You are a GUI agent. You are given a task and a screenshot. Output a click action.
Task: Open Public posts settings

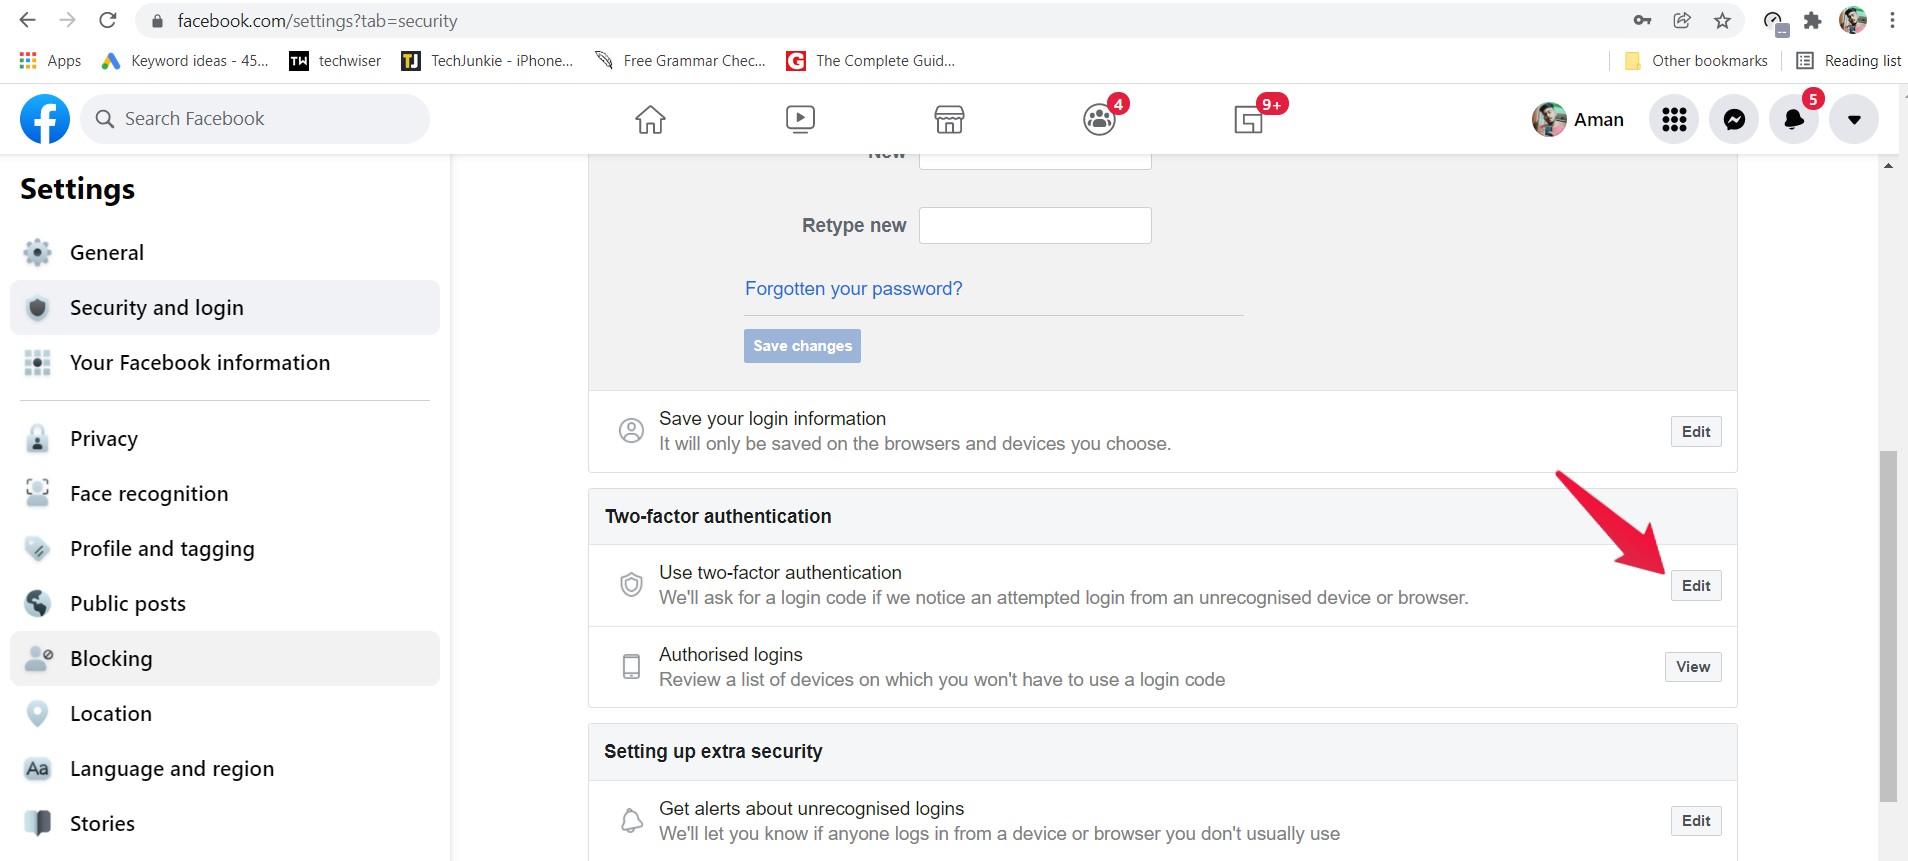point(225,604)
